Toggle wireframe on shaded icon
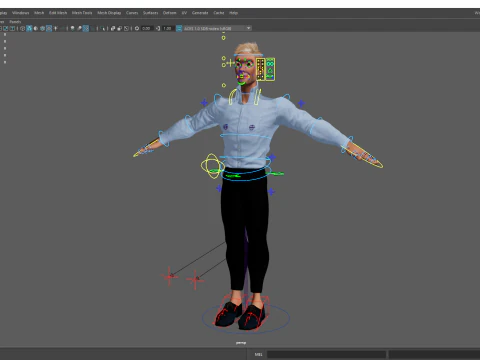The height and width of the screenshot is (360, 480). pyautogui.click(x=42, y=28)
